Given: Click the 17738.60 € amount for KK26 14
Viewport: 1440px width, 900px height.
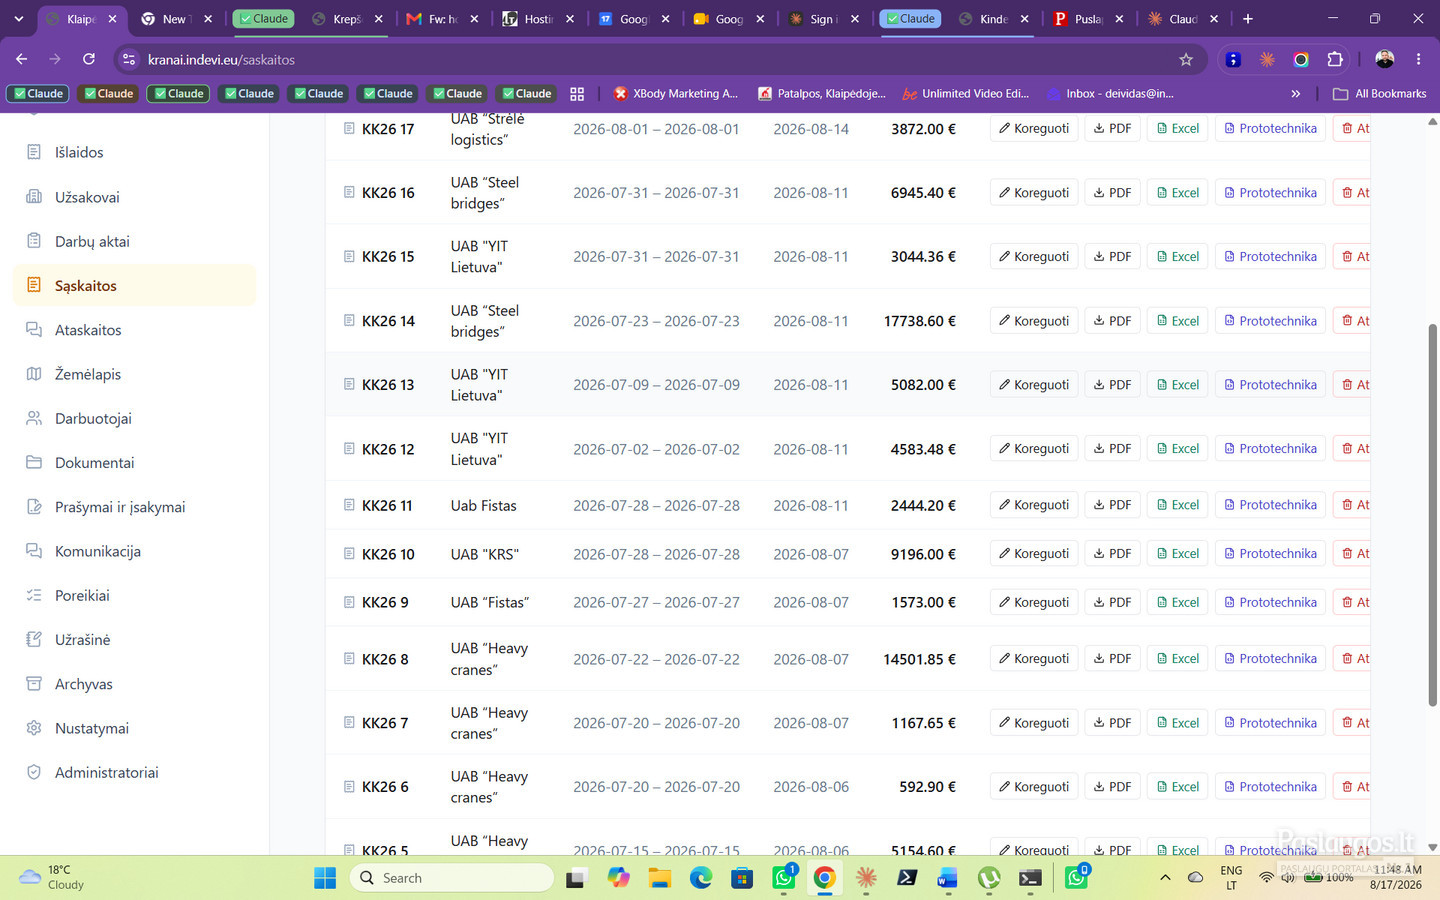Looking at the screenshot, I should coord(920,321).
